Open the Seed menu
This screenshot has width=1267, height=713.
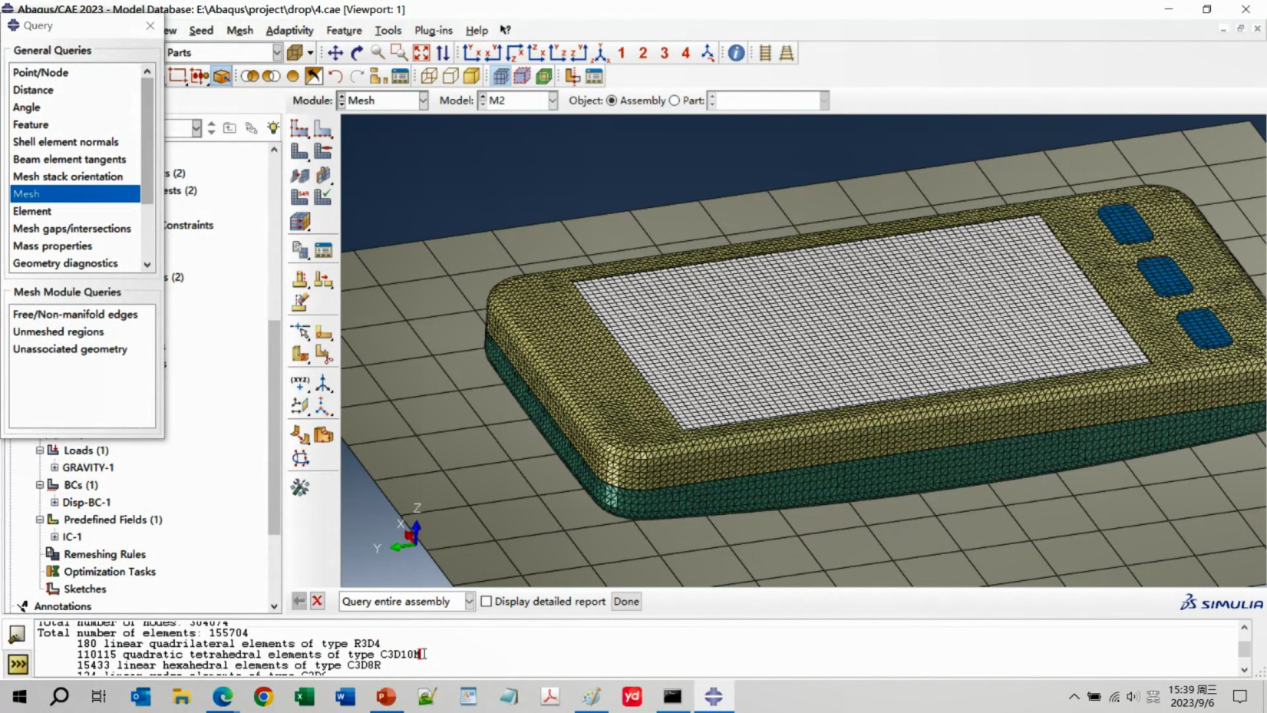coord(201,30)
